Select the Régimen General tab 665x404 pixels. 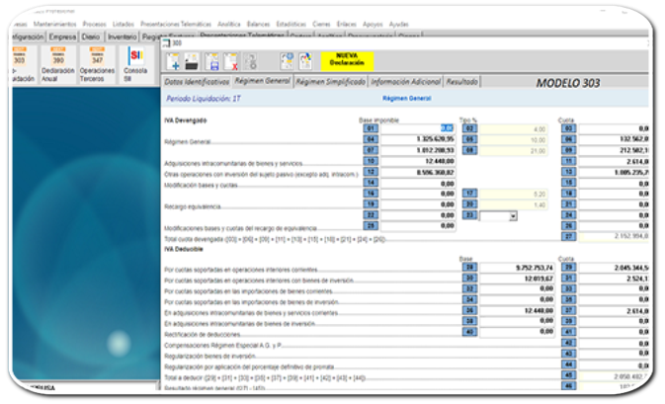263,81
